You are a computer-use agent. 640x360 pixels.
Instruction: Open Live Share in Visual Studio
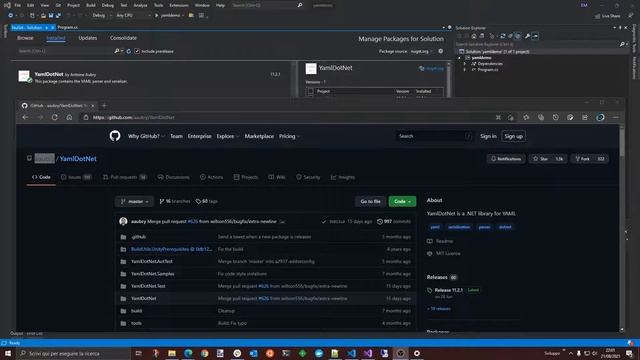coord(607,16)
